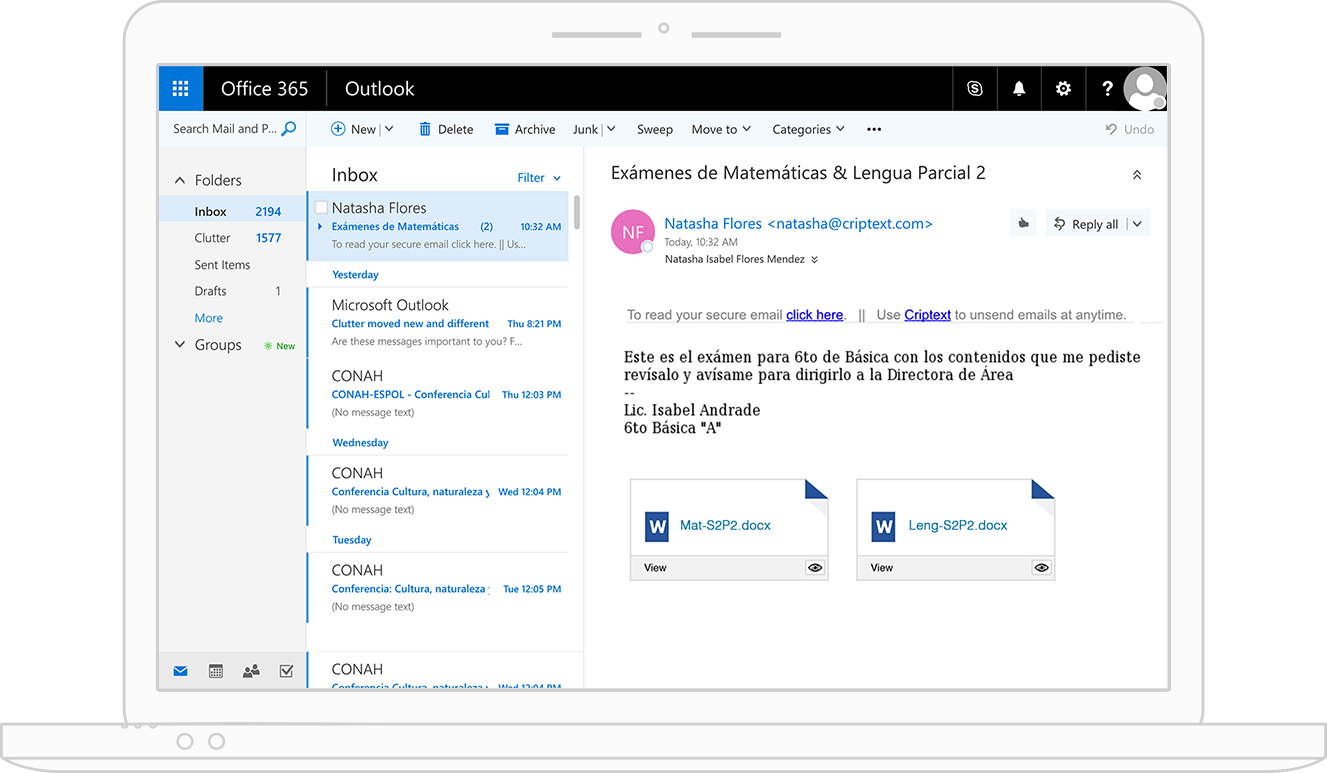Image resolution: width=1327 pixels, height=773 pixels.
Task: Collapse the Folders section
Action: 180,181
